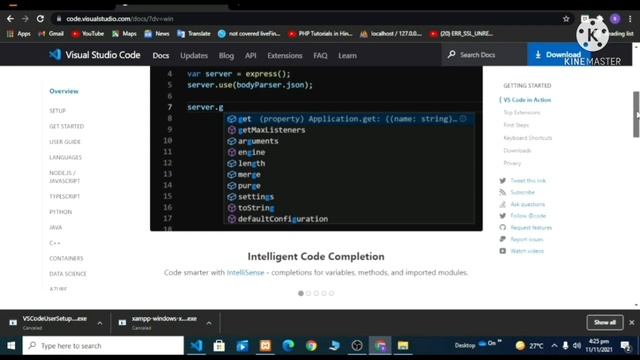Open the FAQ menu item
Viewport: 640px width, 360px height.
320,56
